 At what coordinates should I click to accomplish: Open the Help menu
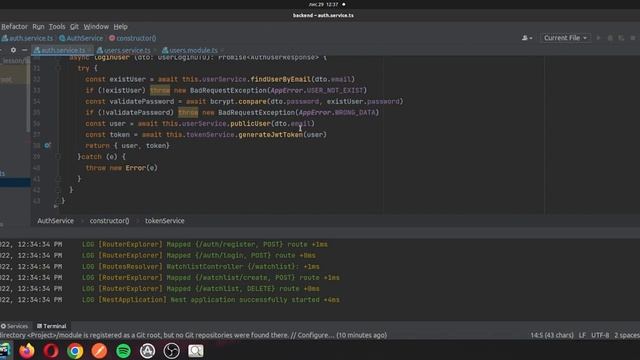(120, 27)
